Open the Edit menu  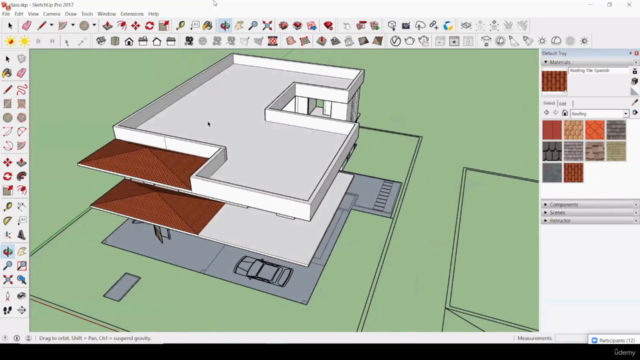[19, 14]
